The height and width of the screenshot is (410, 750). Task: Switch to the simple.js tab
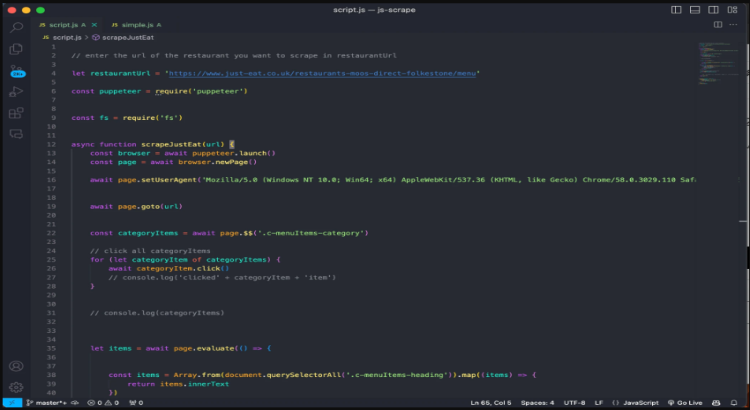click(x=136, y=25)
